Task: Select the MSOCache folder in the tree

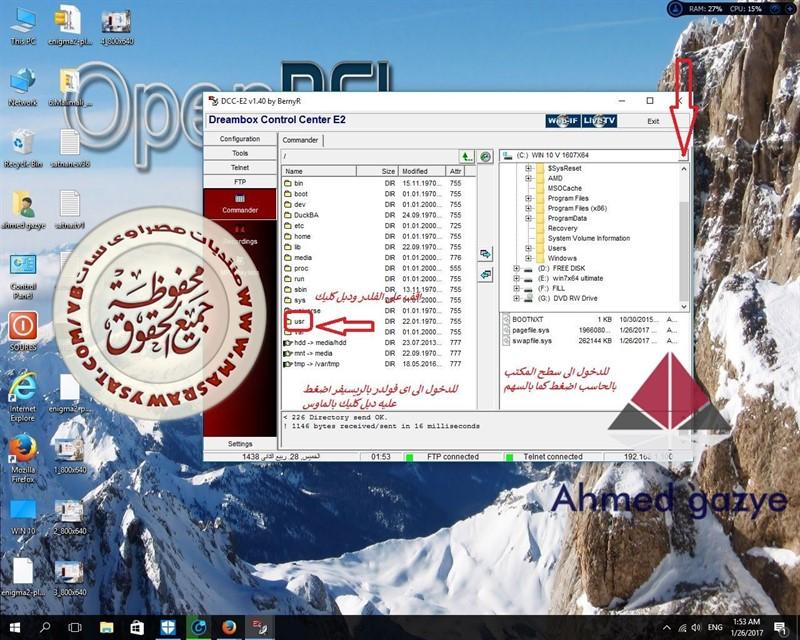Action: tap(564, 188)
